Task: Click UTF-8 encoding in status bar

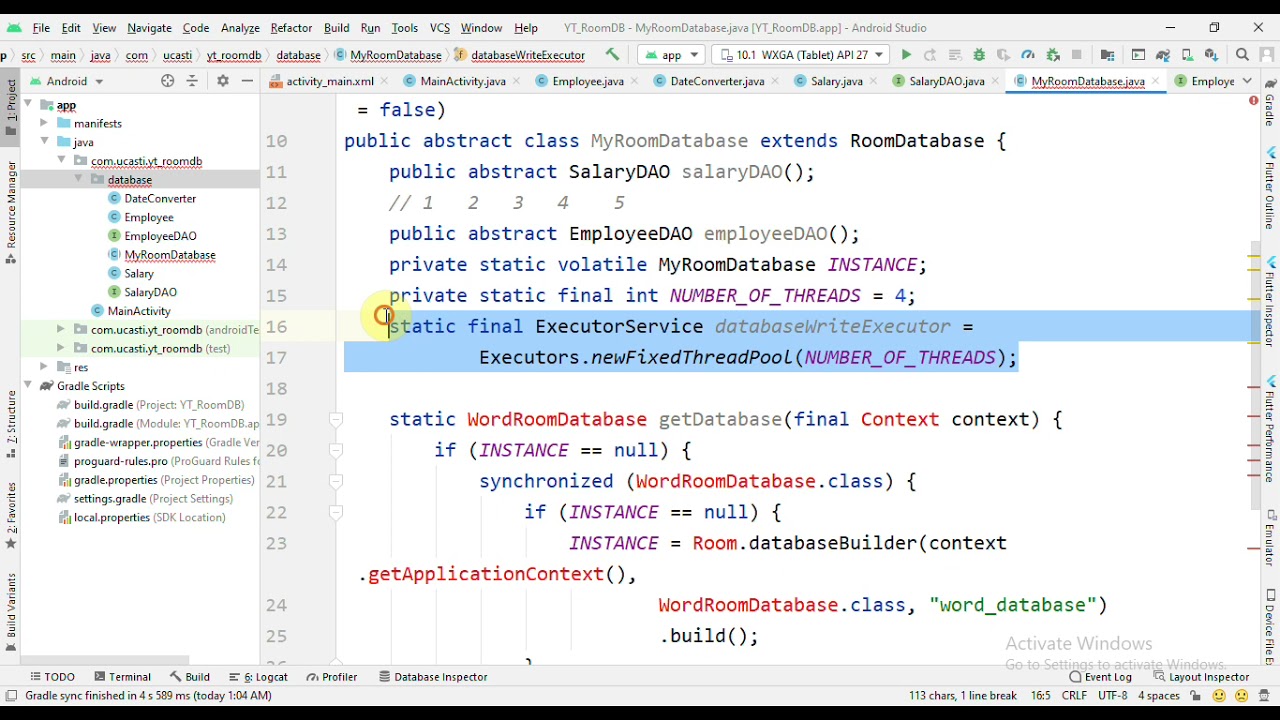Action: click(x=1112, y=696)
